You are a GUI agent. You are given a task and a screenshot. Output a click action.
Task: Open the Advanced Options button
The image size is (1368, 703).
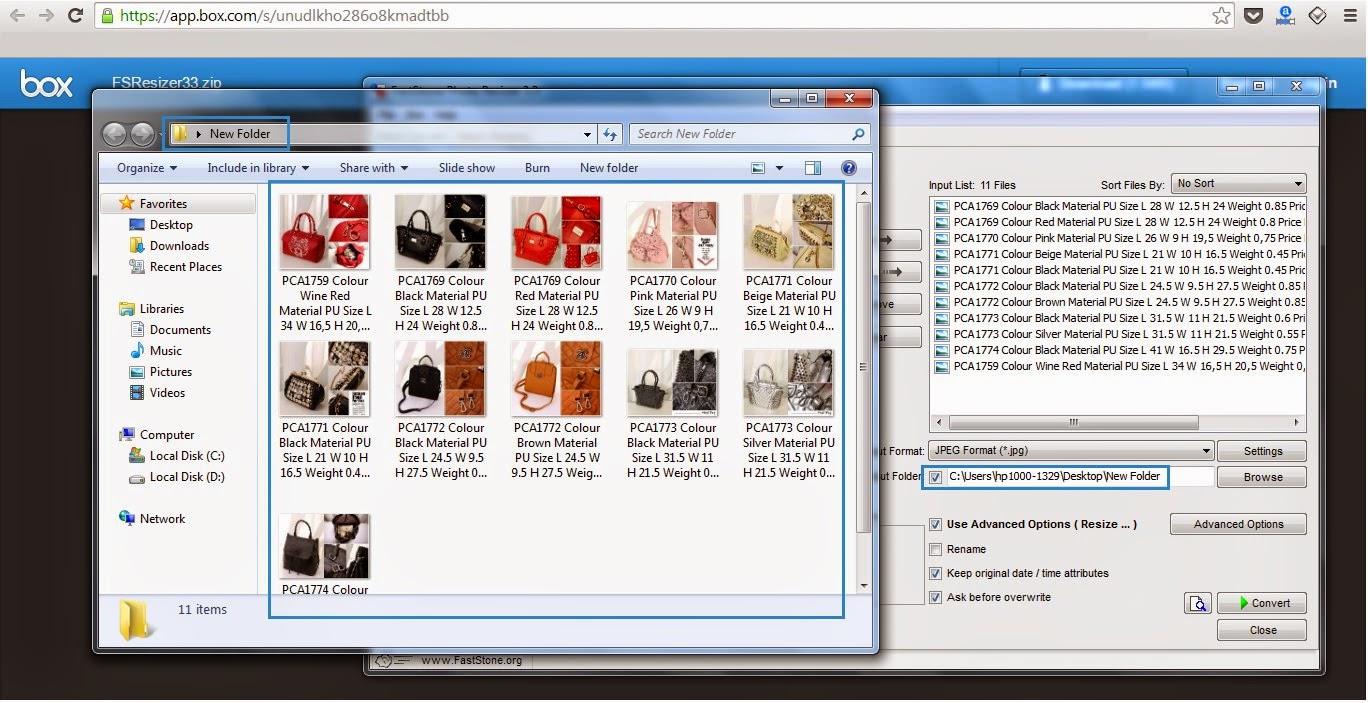click(1238, 524)
